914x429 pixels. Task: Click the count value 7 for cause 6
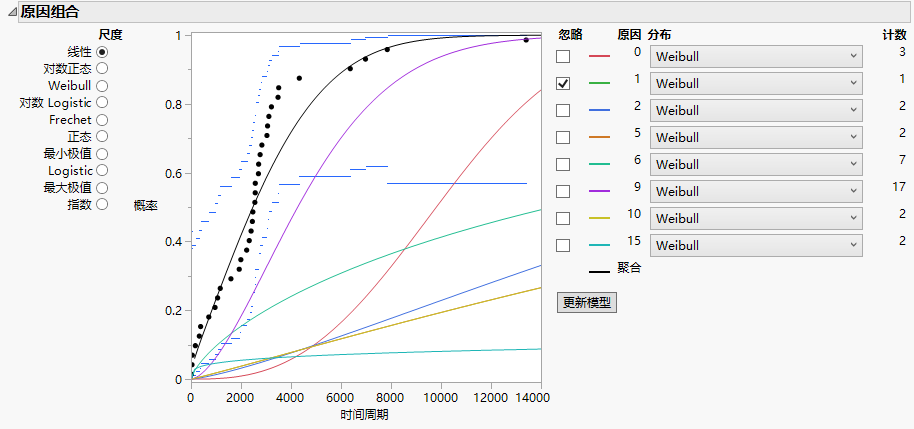902,160
